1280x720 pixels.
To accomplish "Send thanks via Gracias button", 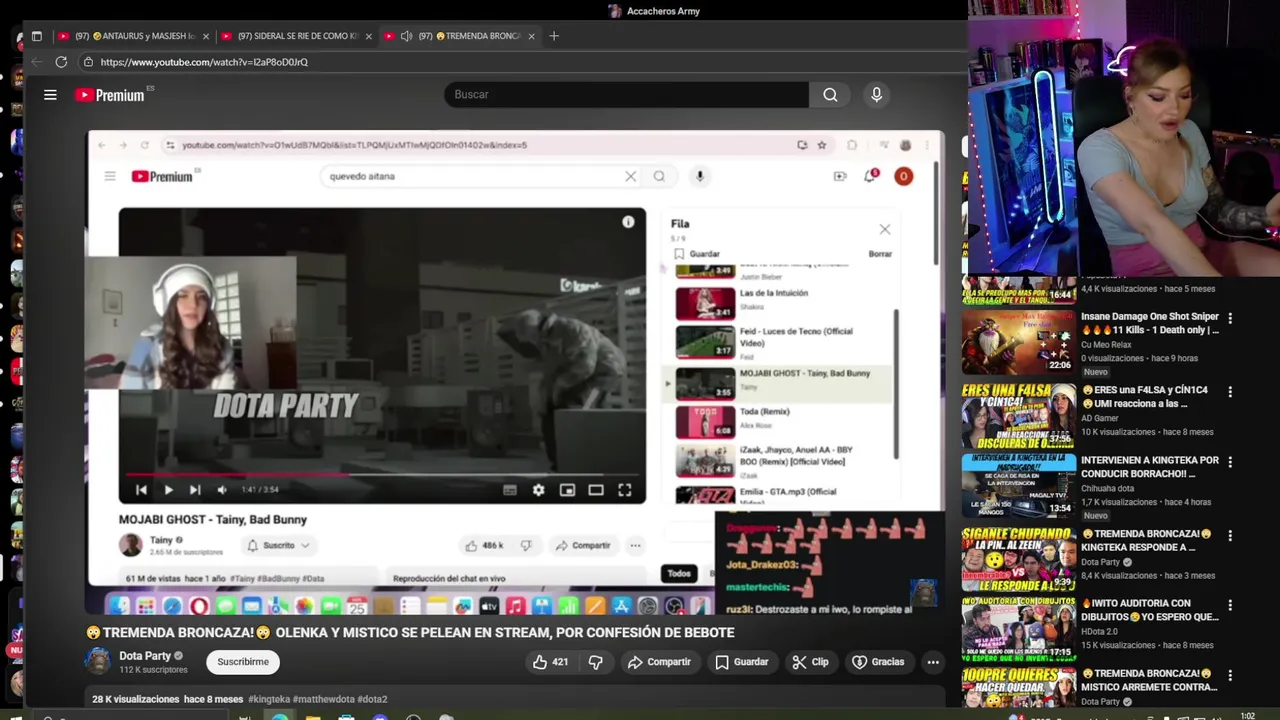I will 878,662.
